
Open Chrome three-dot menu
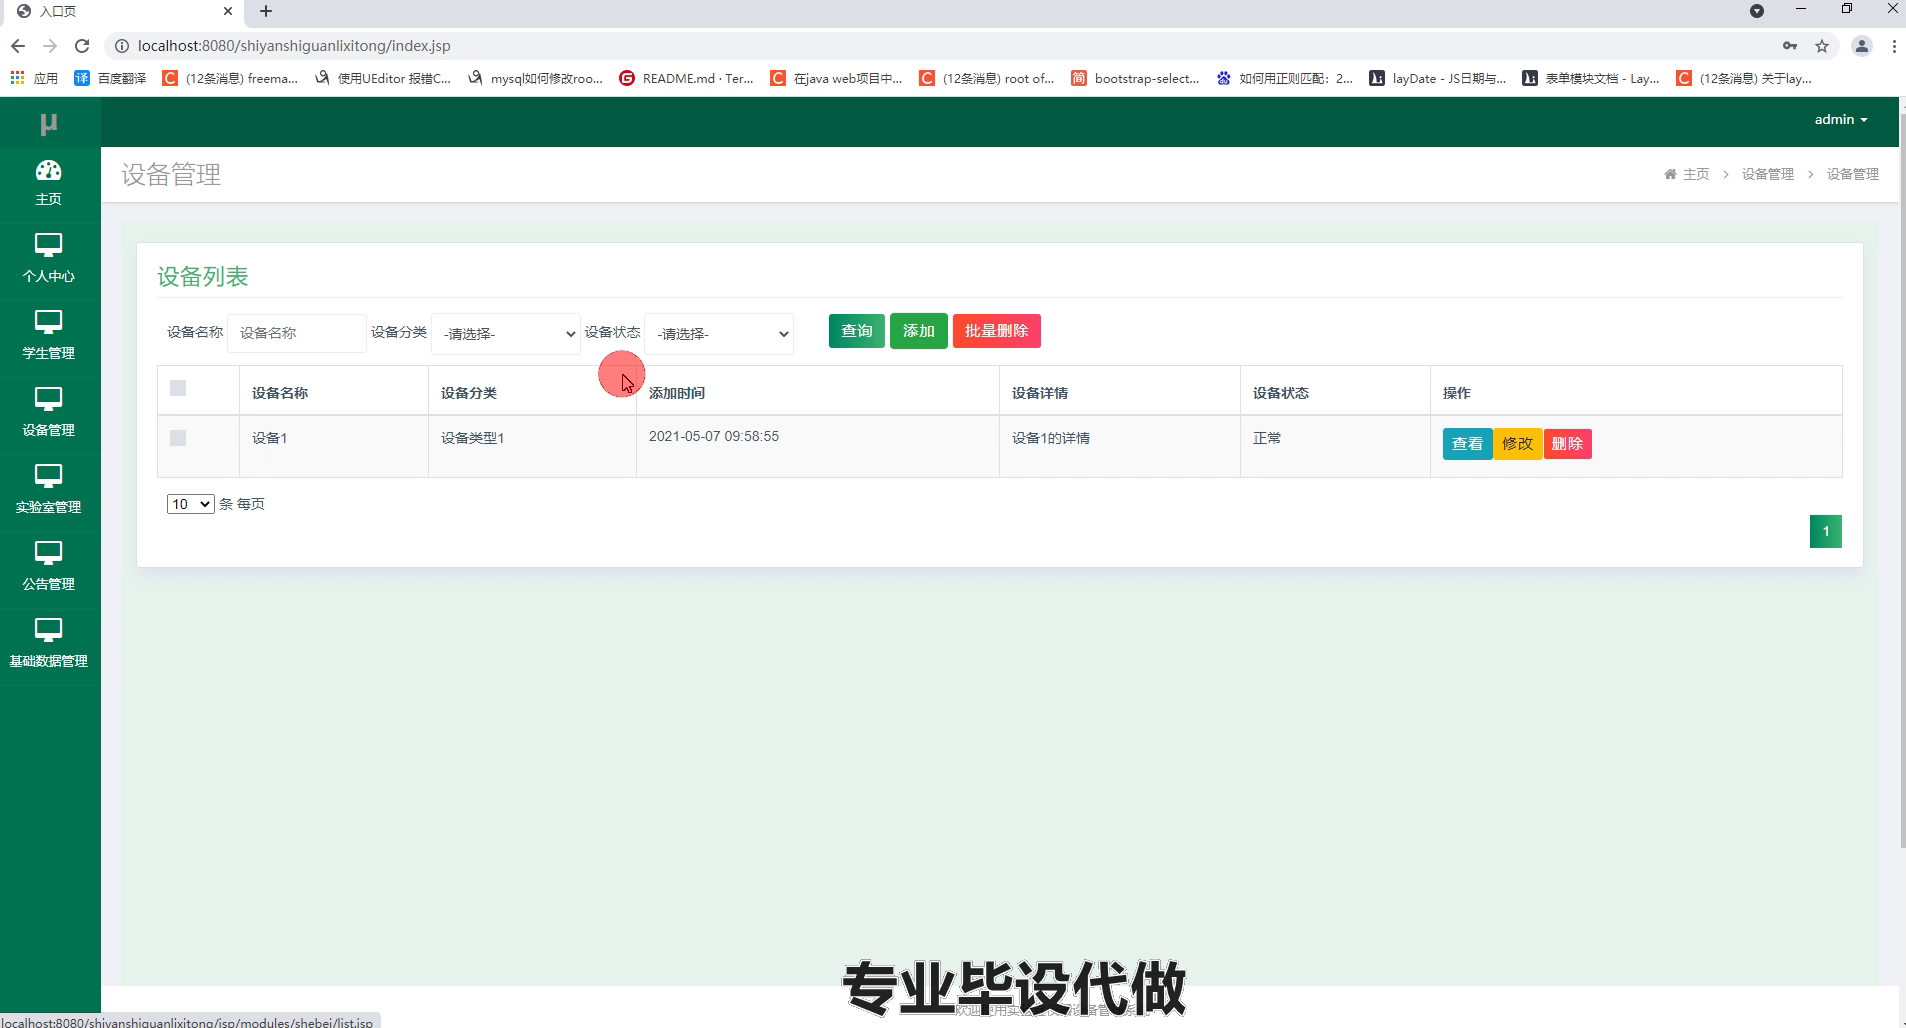(1894, 46)
